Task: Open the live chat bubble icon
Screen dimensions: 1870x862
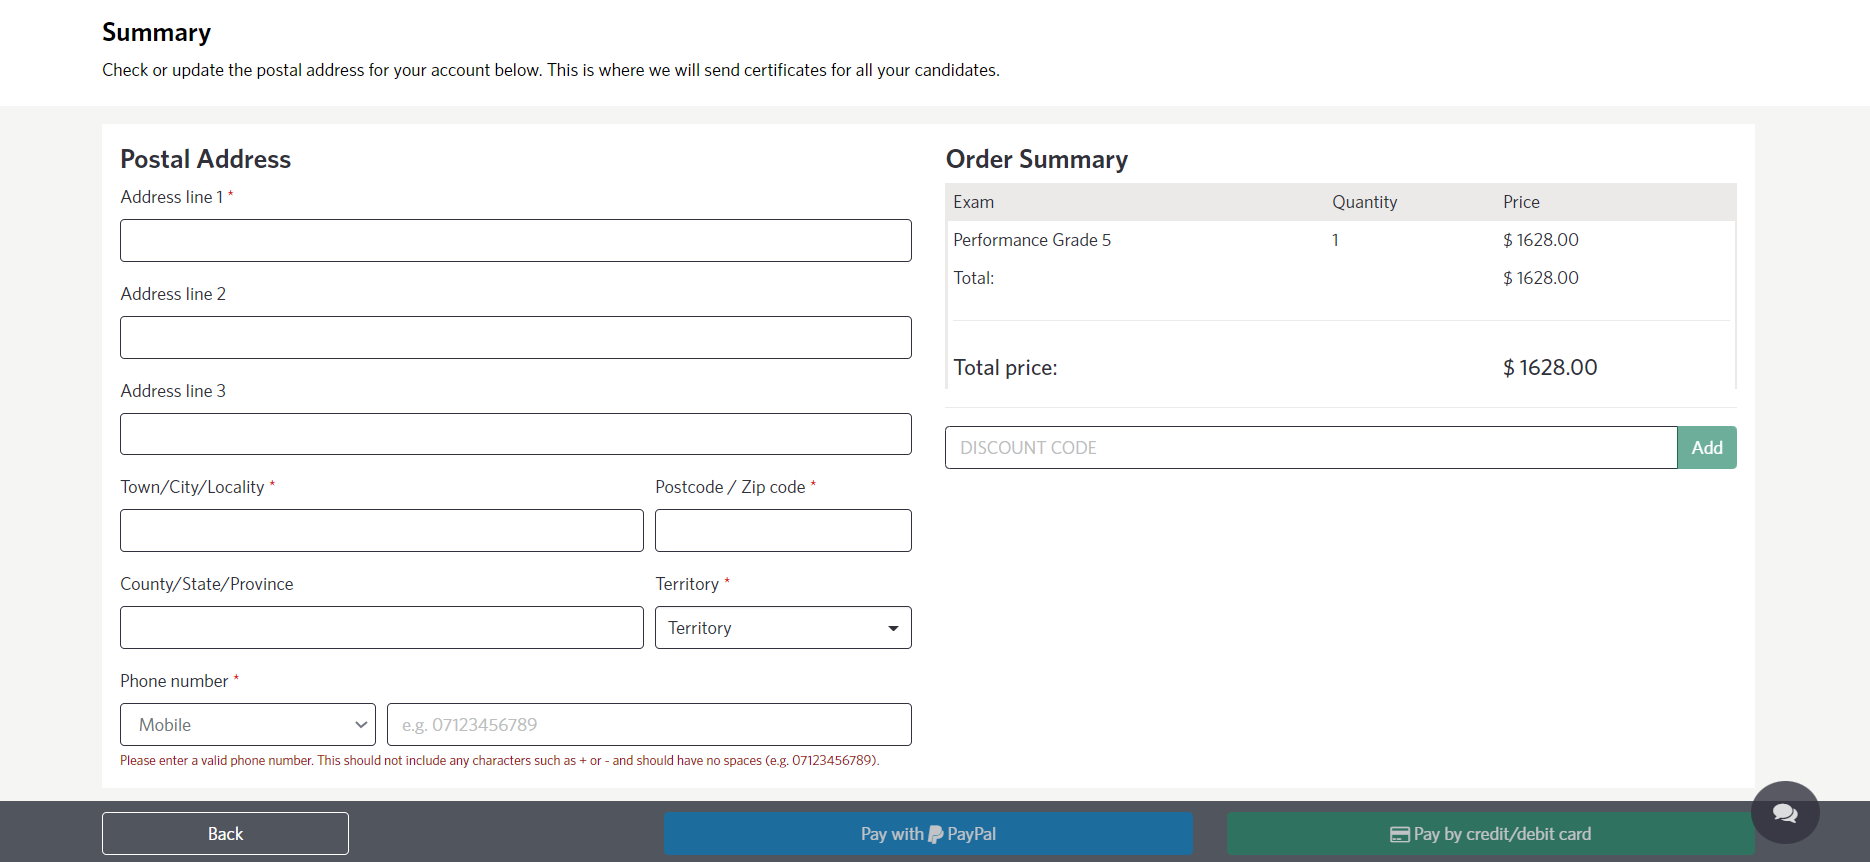Action: point(1785,813)
